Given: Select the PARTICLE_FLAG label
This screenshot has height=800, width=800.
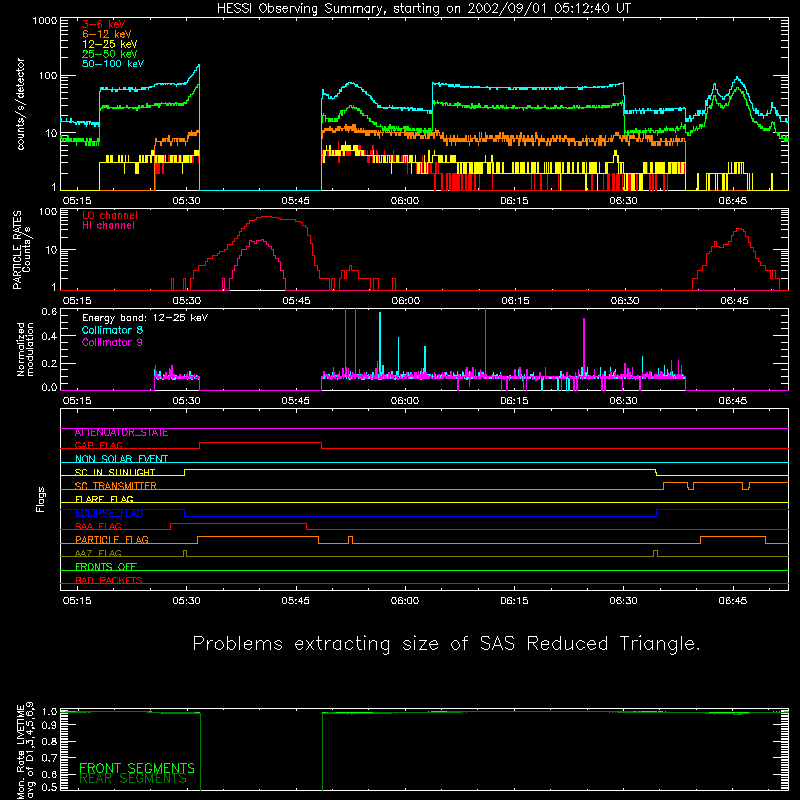Looking at the screenshot, I should click(112, 540).
